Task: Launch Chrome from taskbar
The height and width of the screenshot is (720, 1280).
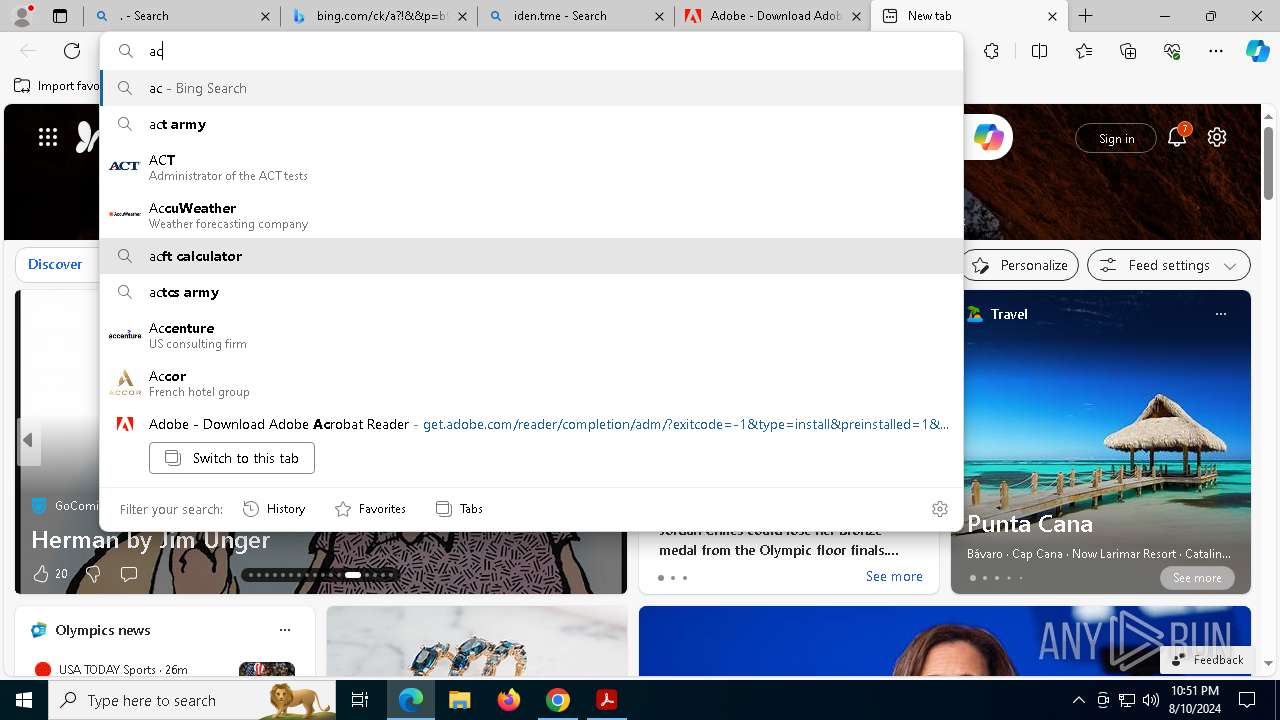Action: point(557,700)
